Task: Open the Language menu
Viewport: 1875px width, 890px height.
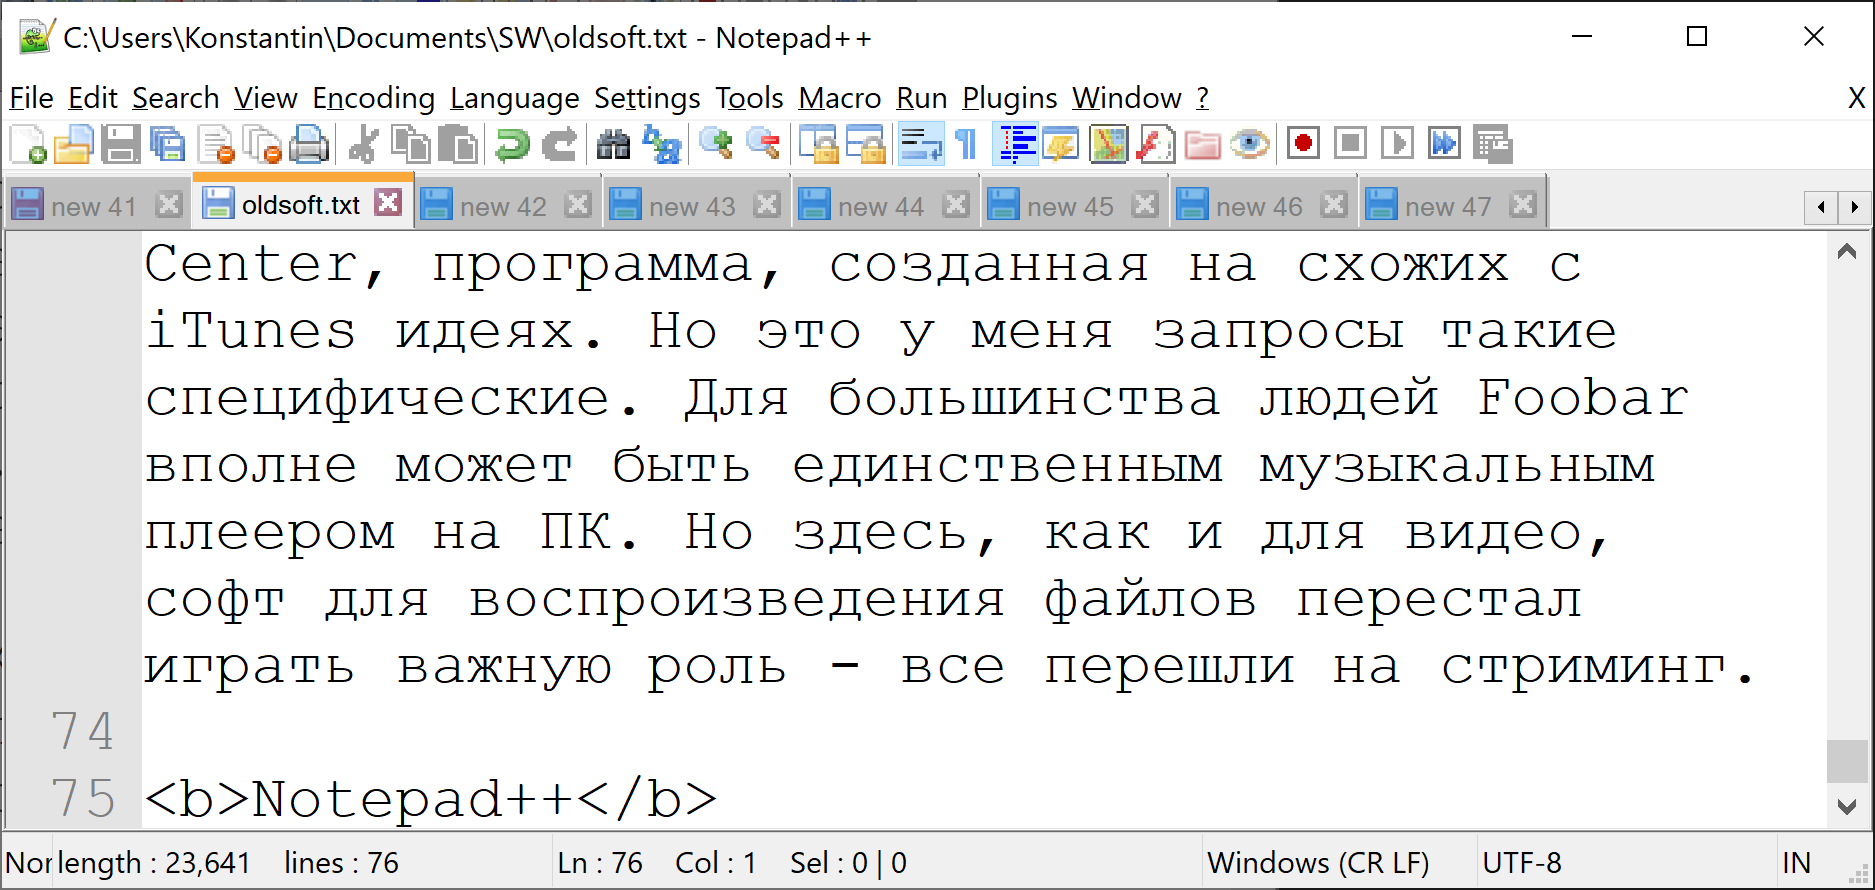Action: coord(515,98)
